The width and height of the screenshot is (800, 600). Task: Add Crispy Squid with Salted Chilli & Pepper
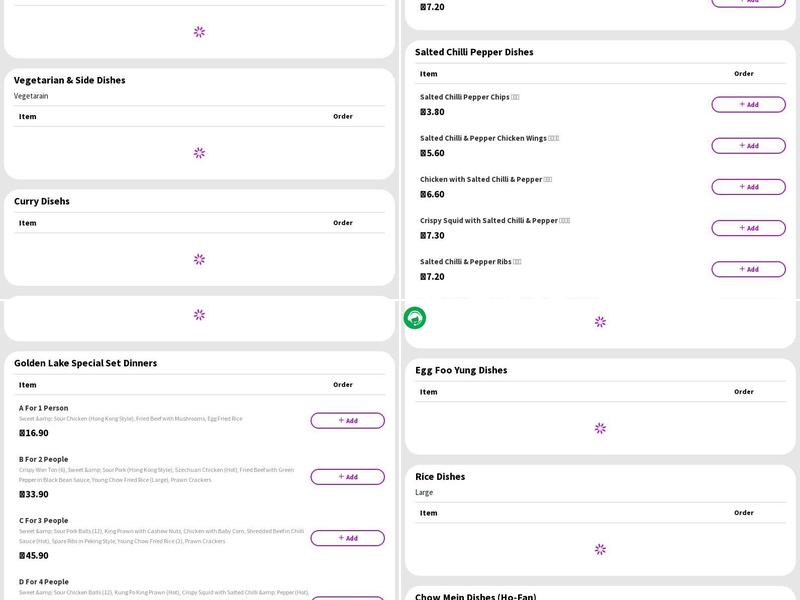[748, 228]
